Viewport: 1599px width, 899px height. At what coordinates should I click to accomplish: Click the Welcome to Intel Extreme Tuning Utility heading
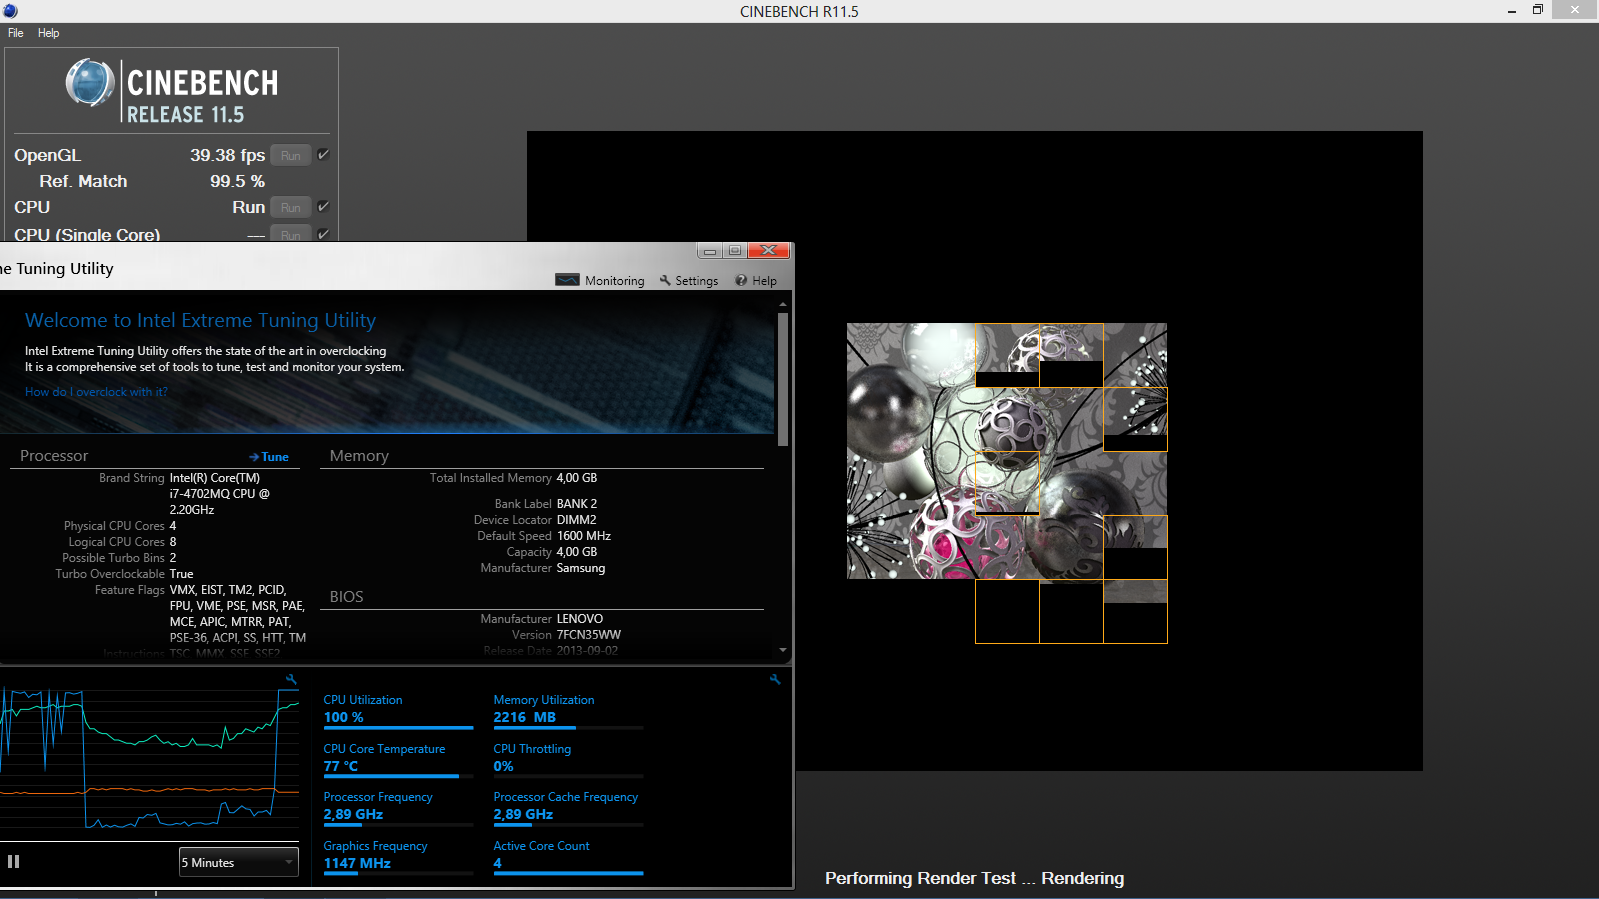200,320
